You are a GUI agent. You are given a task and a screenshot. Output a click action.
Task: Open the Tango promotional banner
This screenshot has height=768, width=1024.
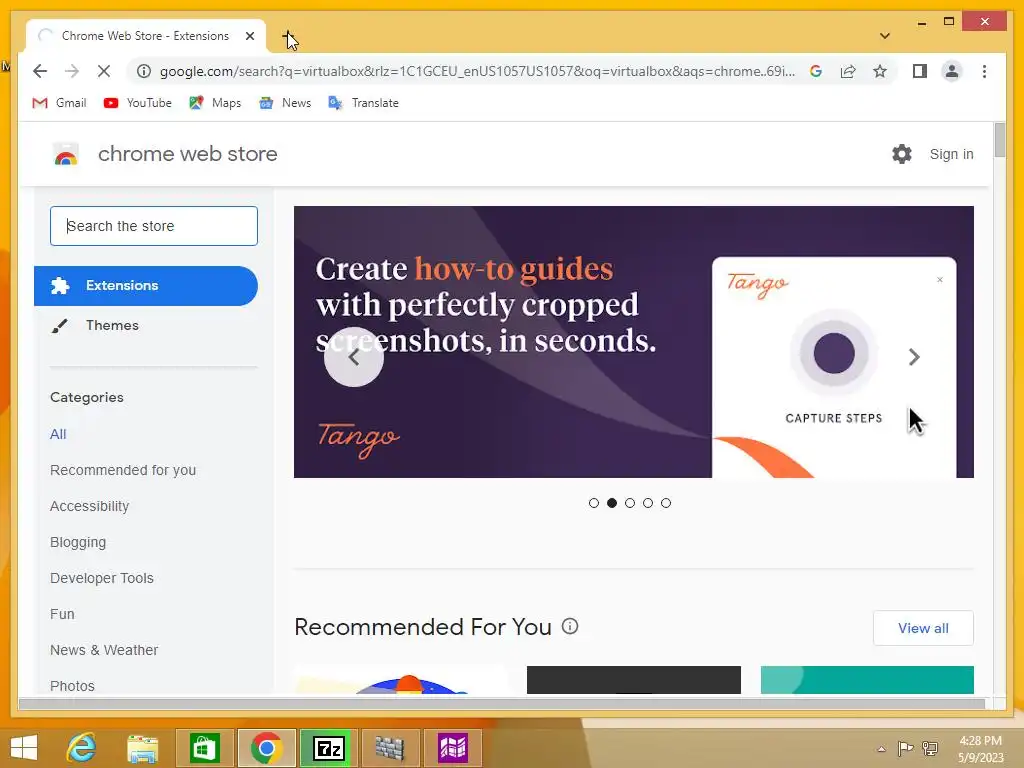pyautogui.click(x=633, y=342)
